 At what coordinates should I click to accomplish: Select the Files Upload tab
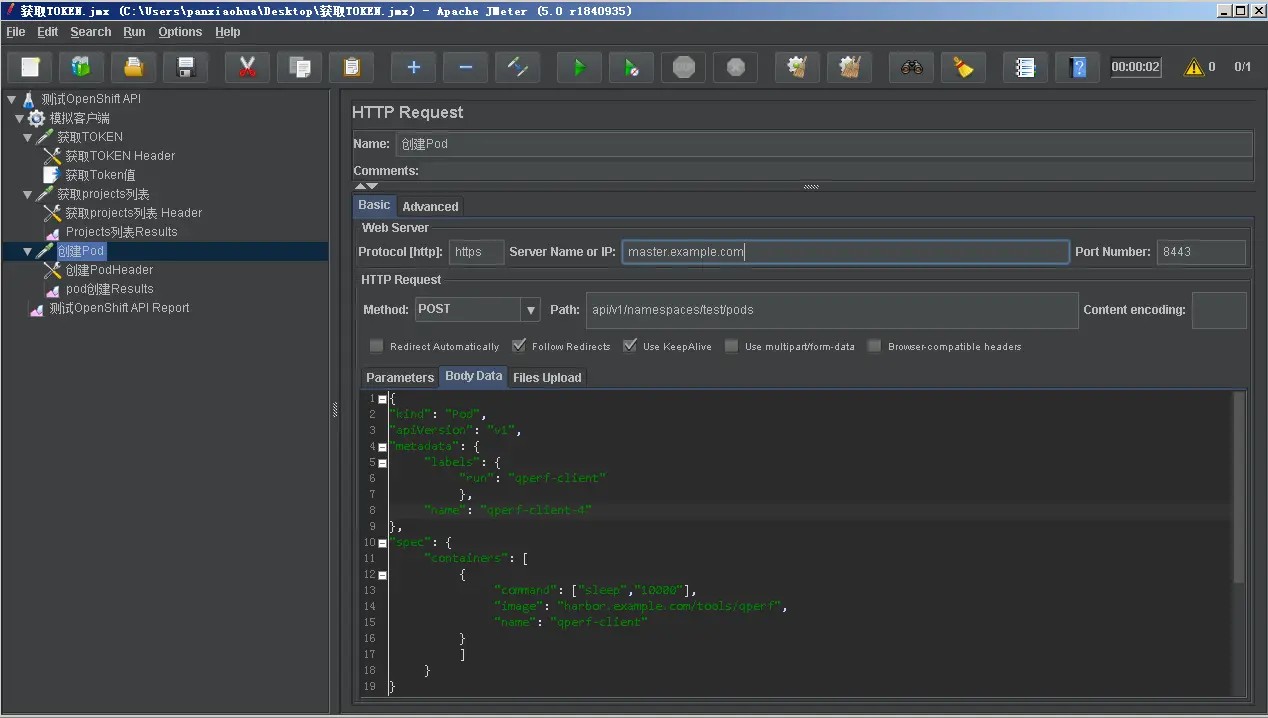[546, 377]
